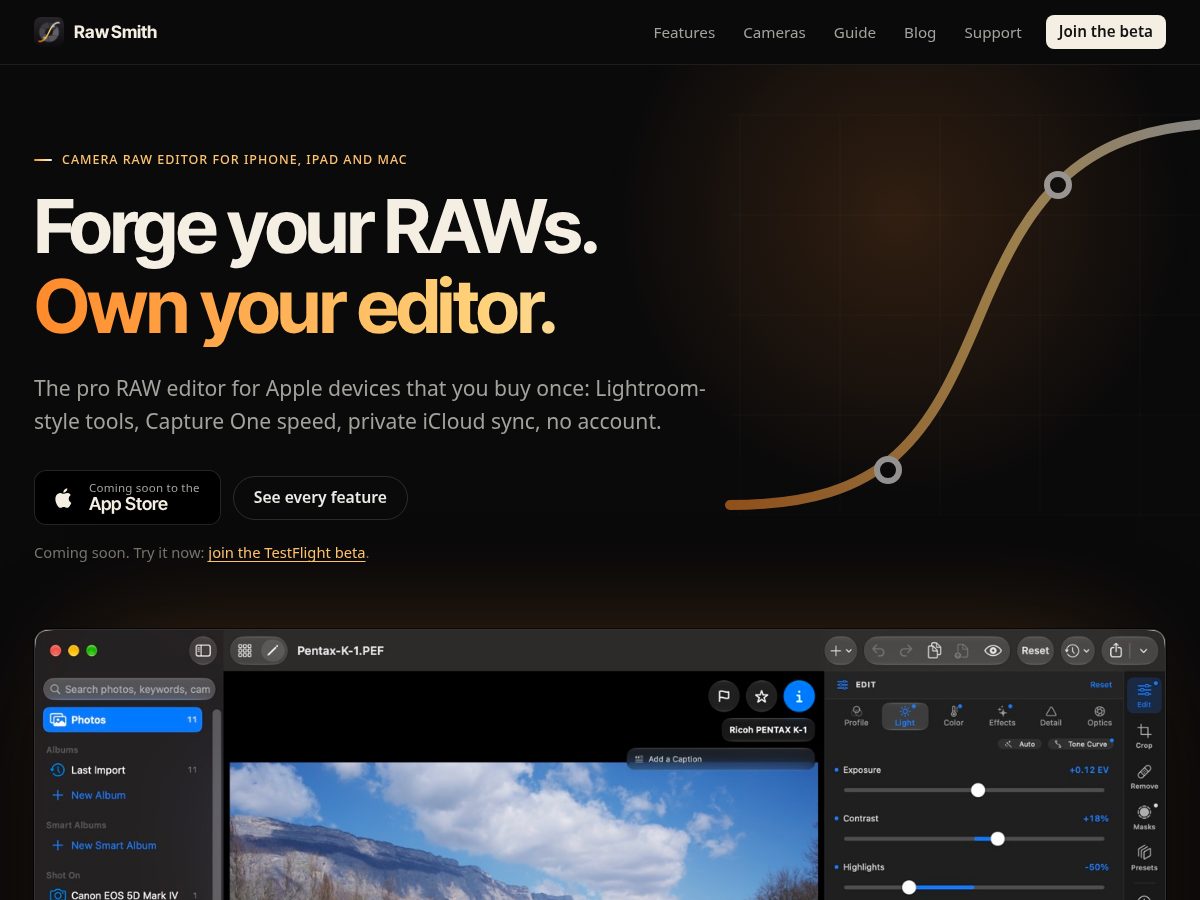The width and height of the screenshot is (1200, 900).
Task: Toggle the blue info button
Action: pyautogui.click(x=798, y=696)
